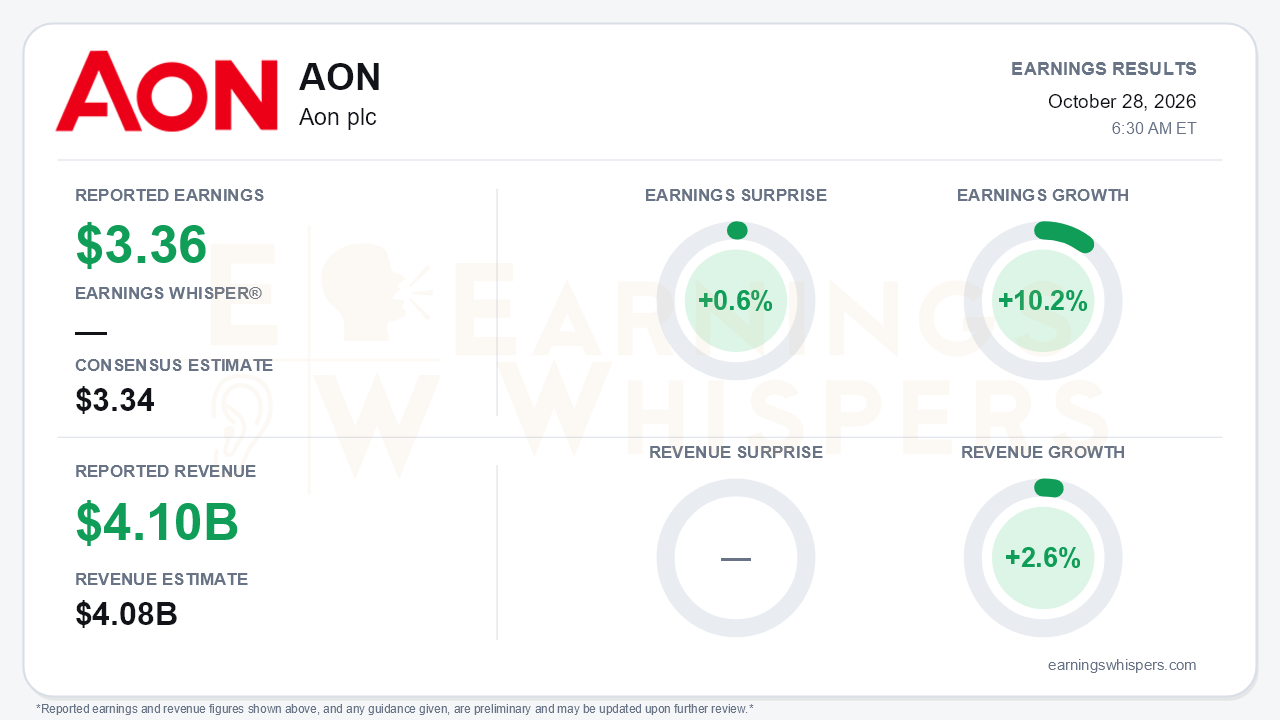Click the REVENUE ESTIMATE label
This screenshot has height=720, width=1280.
pyautogui.click(x=162, y=579)
